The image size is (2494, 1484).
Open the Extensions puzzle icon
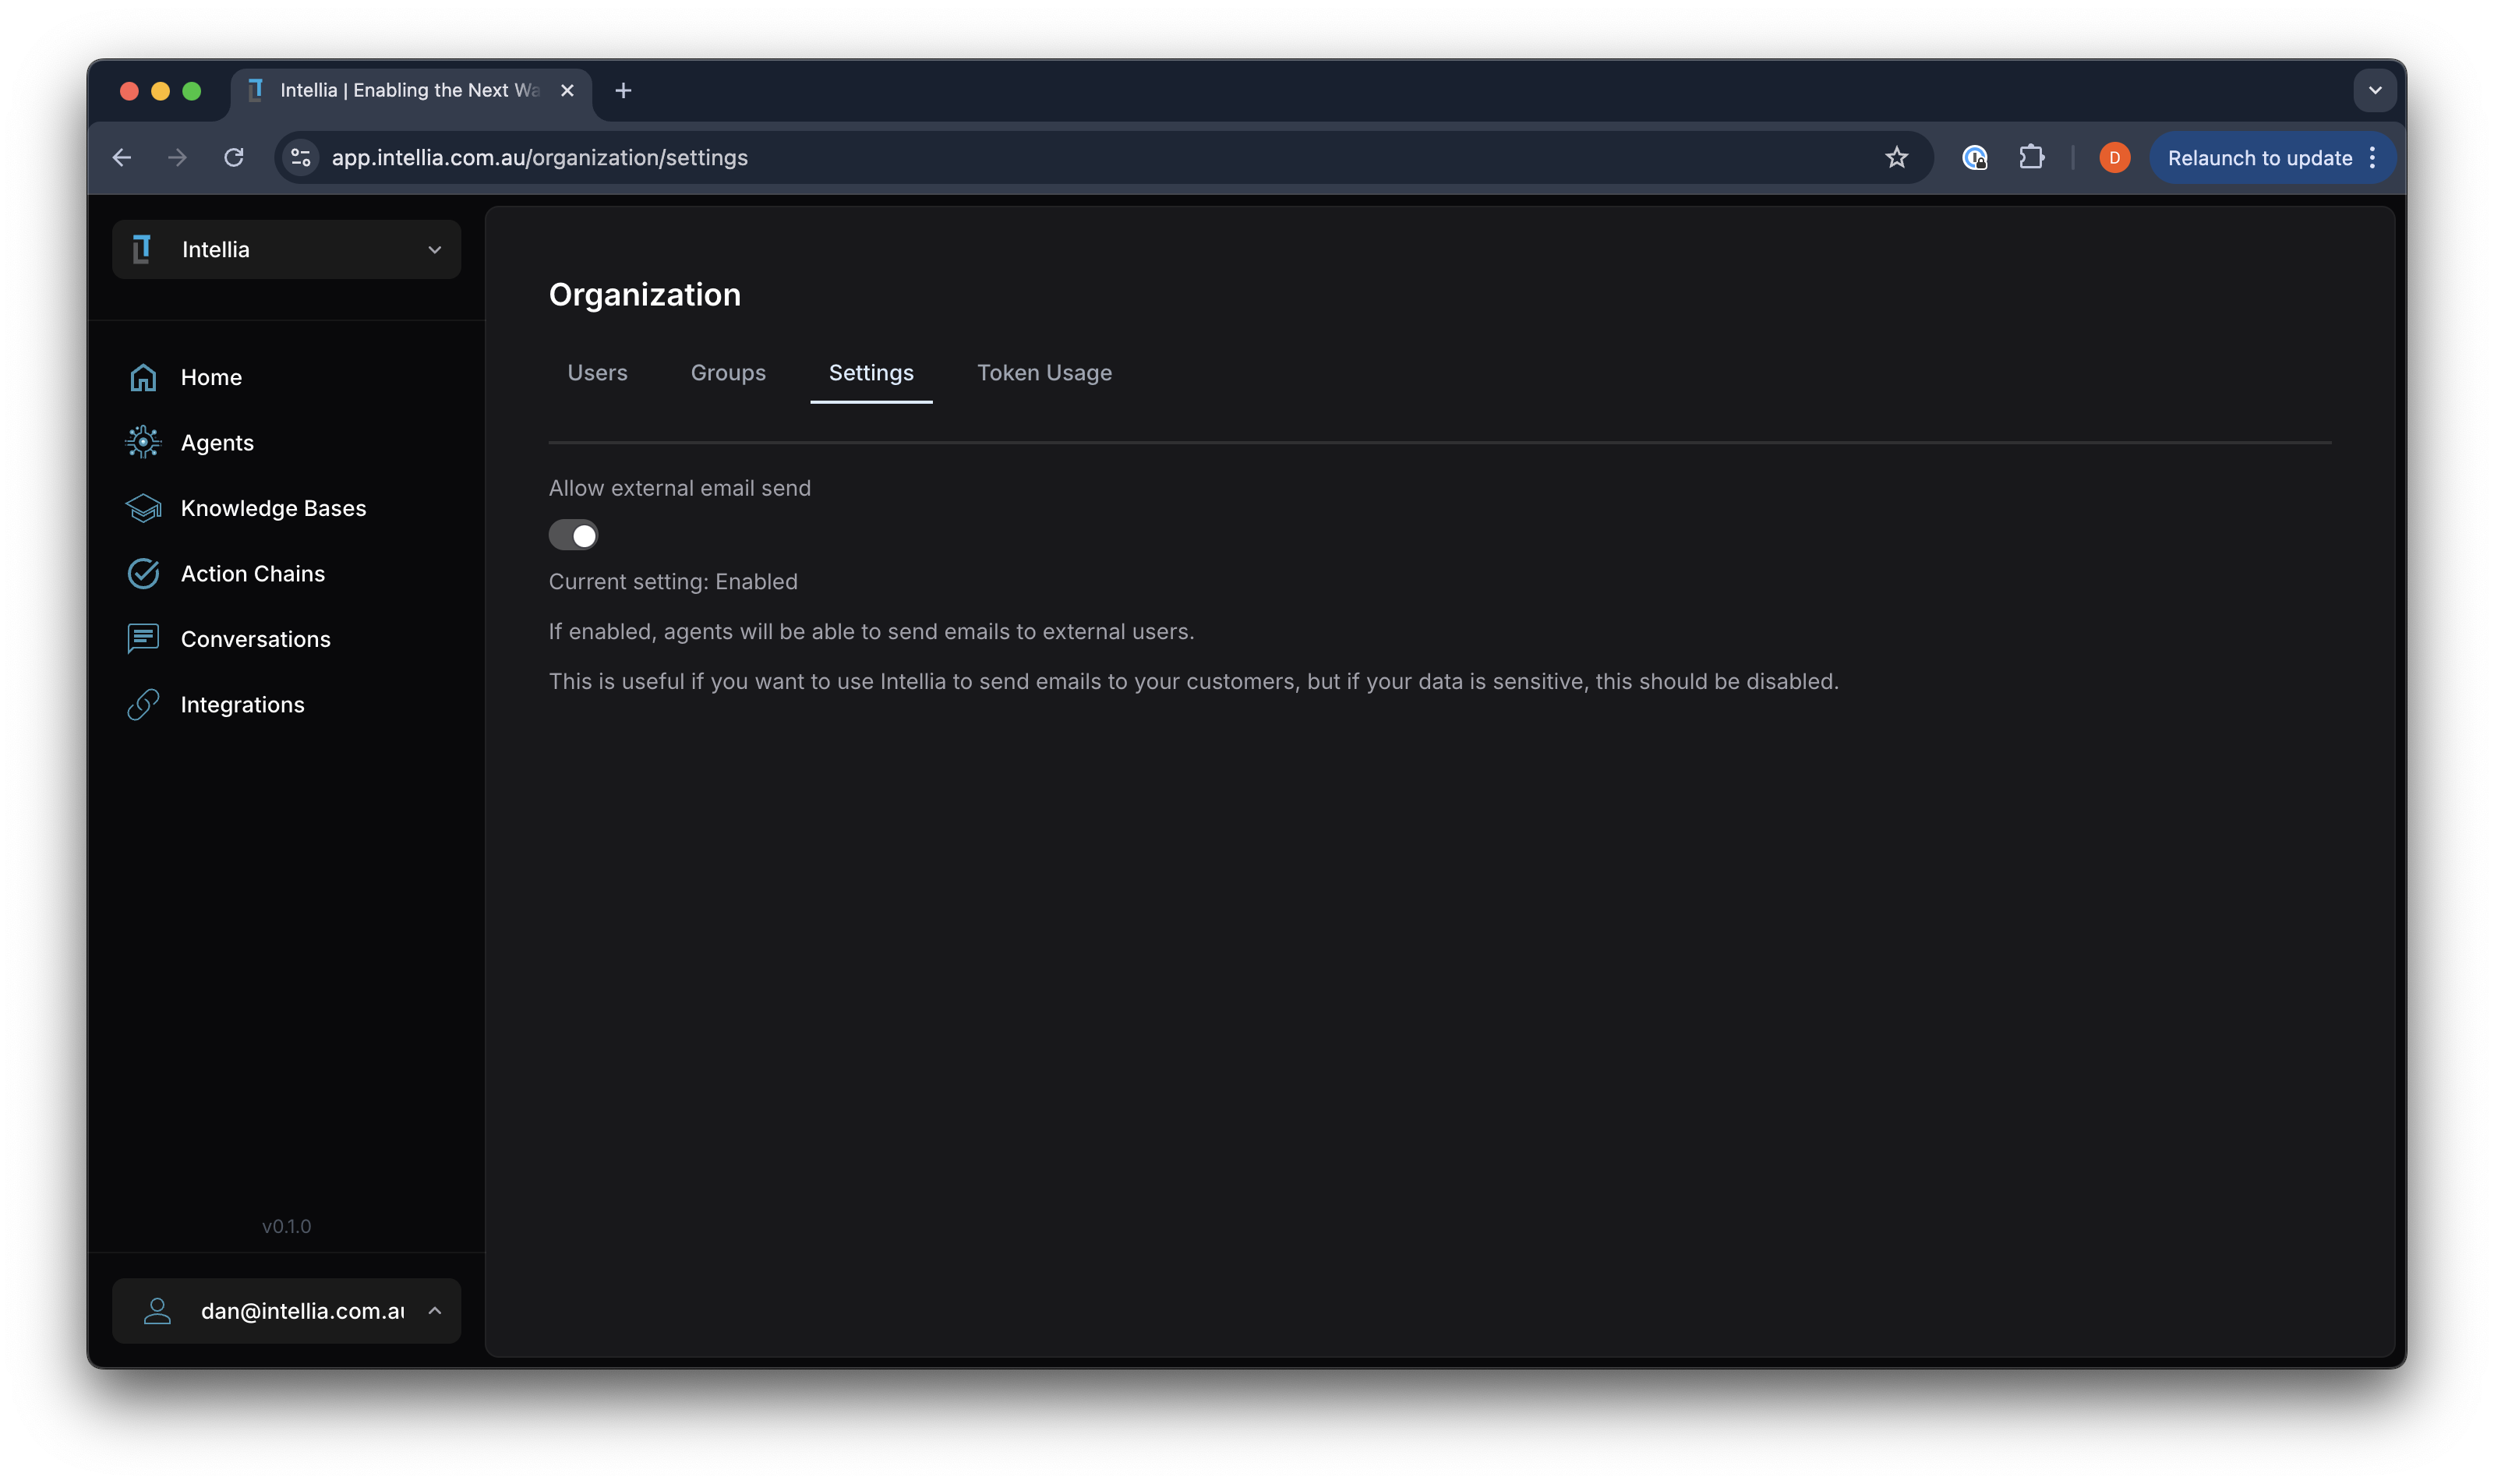point(2031,157)
